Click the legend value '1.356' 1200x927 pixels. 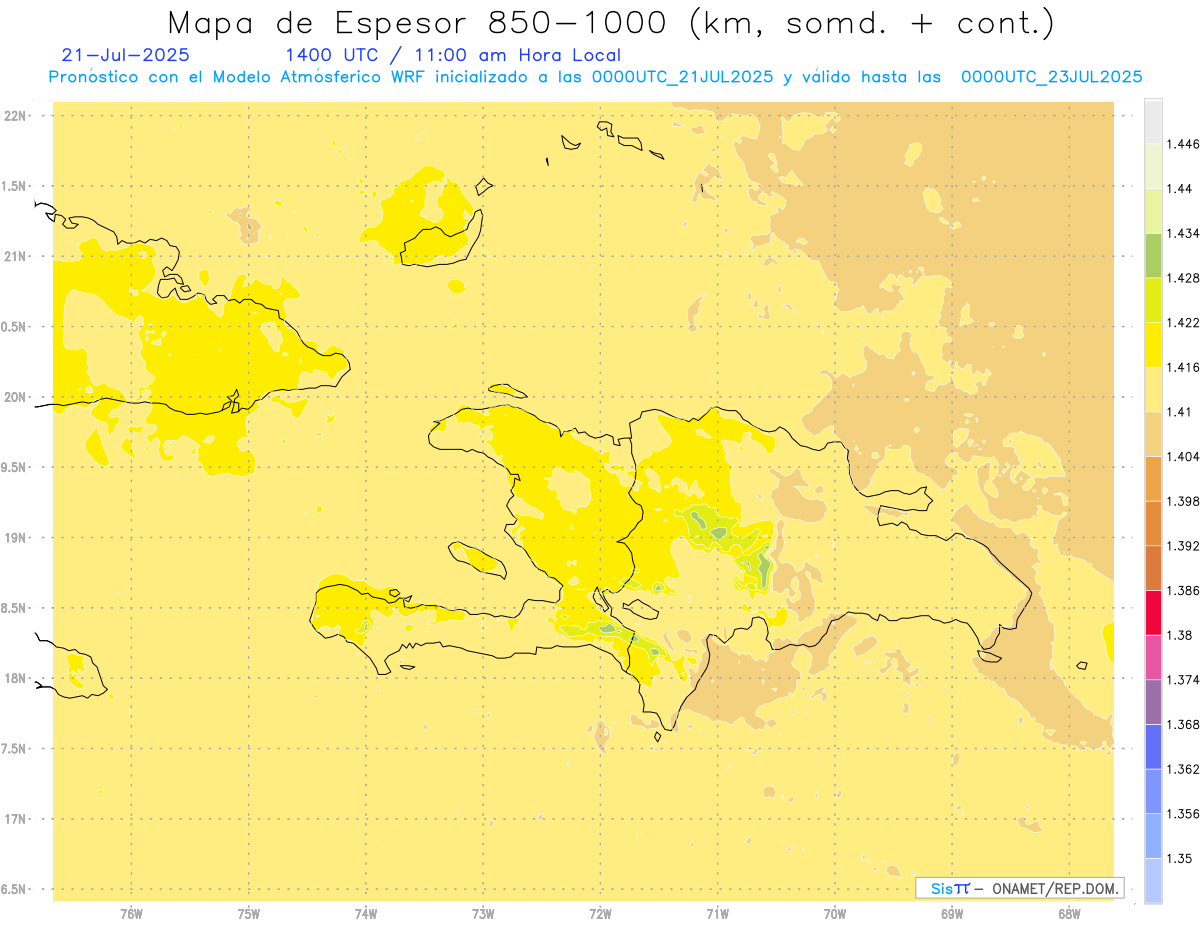1182,814
